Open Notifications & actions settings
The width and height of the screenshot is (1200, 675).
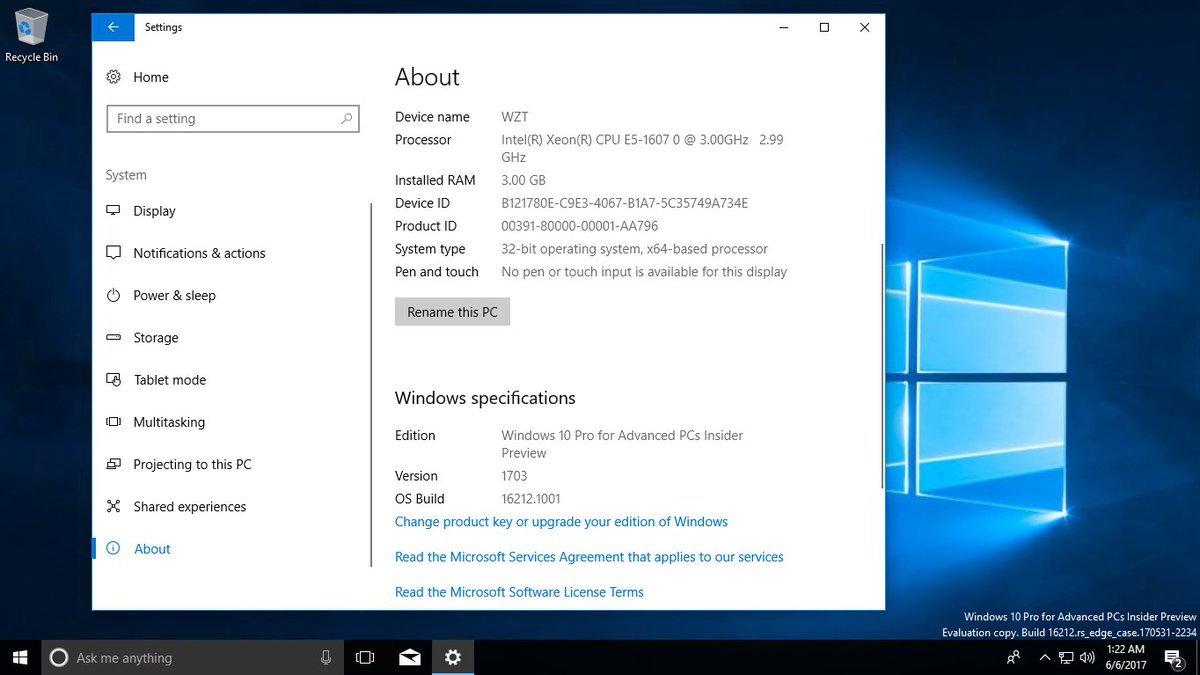(x=199, y=253)
